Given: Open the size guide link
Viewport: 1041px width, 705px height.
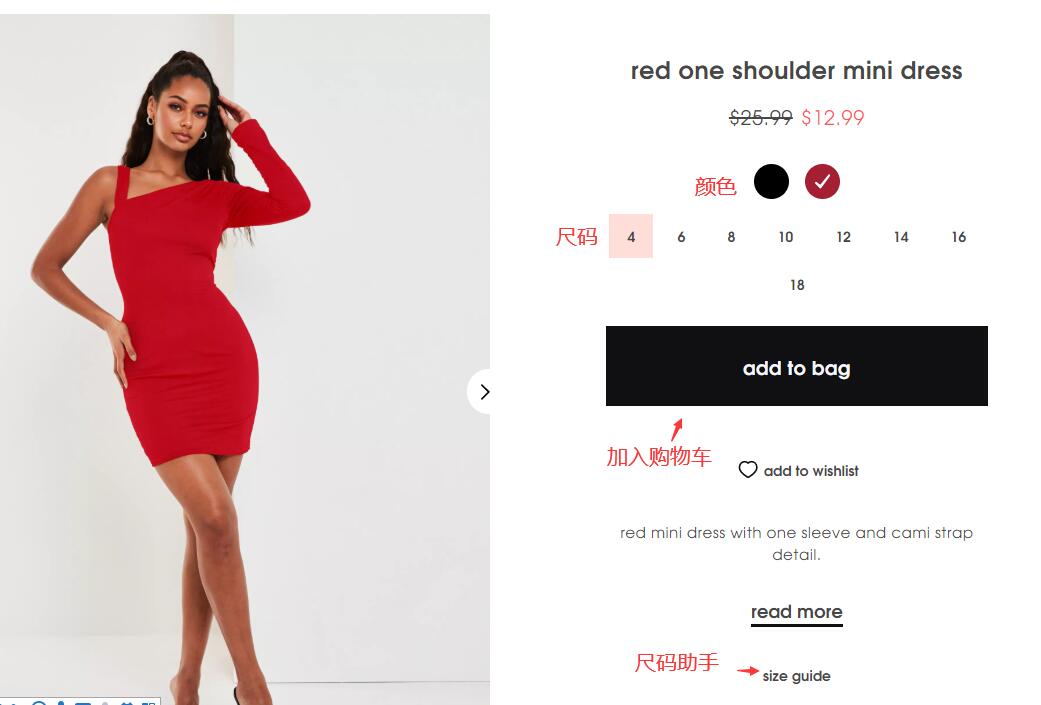Looking at the screenshot, I should 797,676.
